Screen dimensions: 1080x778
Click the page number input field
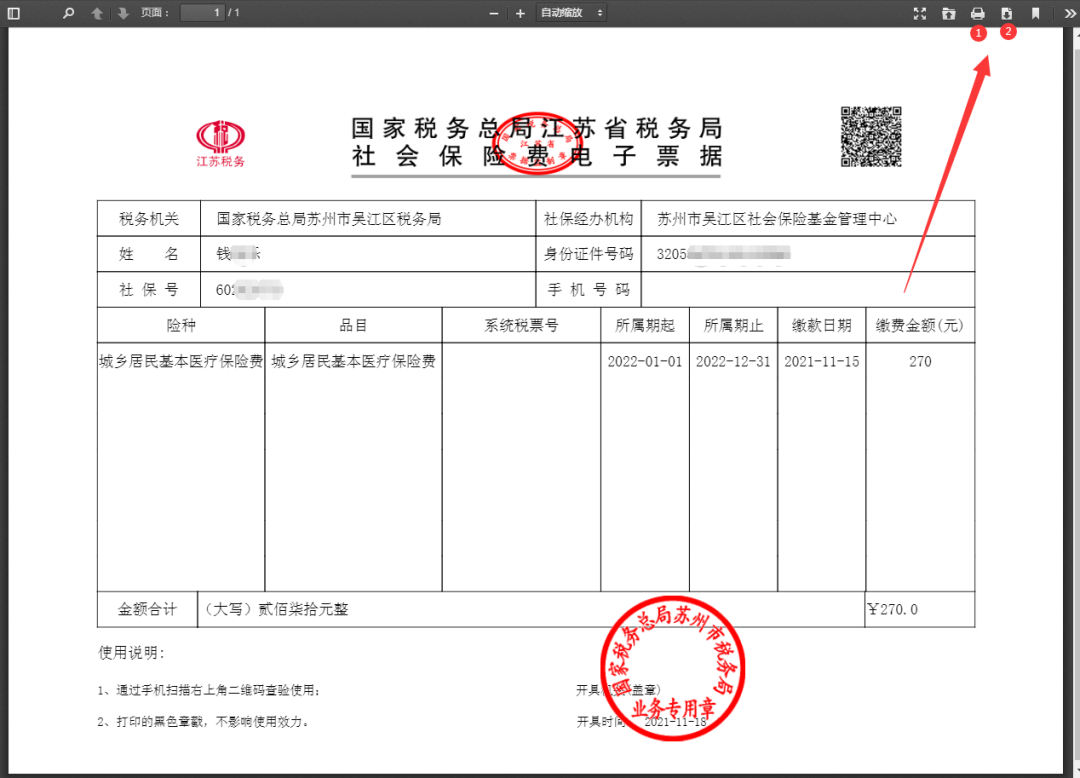coord(202,12)
